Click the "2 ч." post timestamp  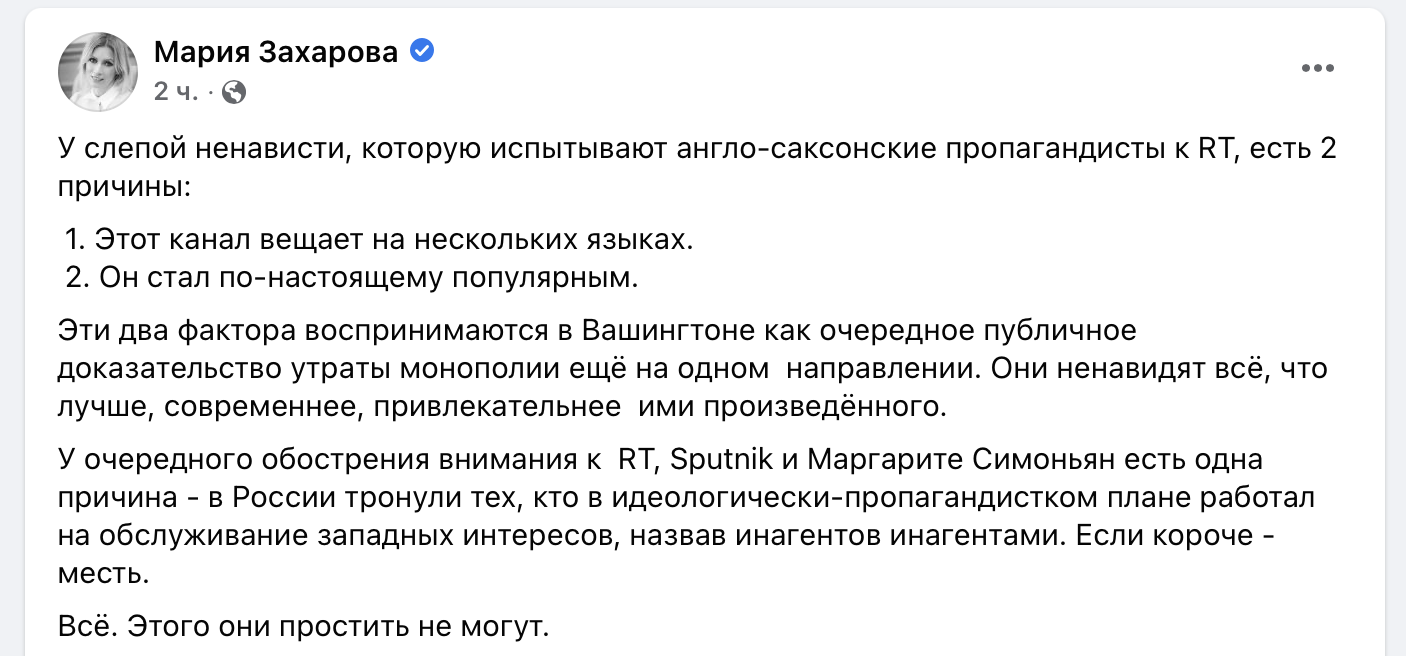coord(176,93)
